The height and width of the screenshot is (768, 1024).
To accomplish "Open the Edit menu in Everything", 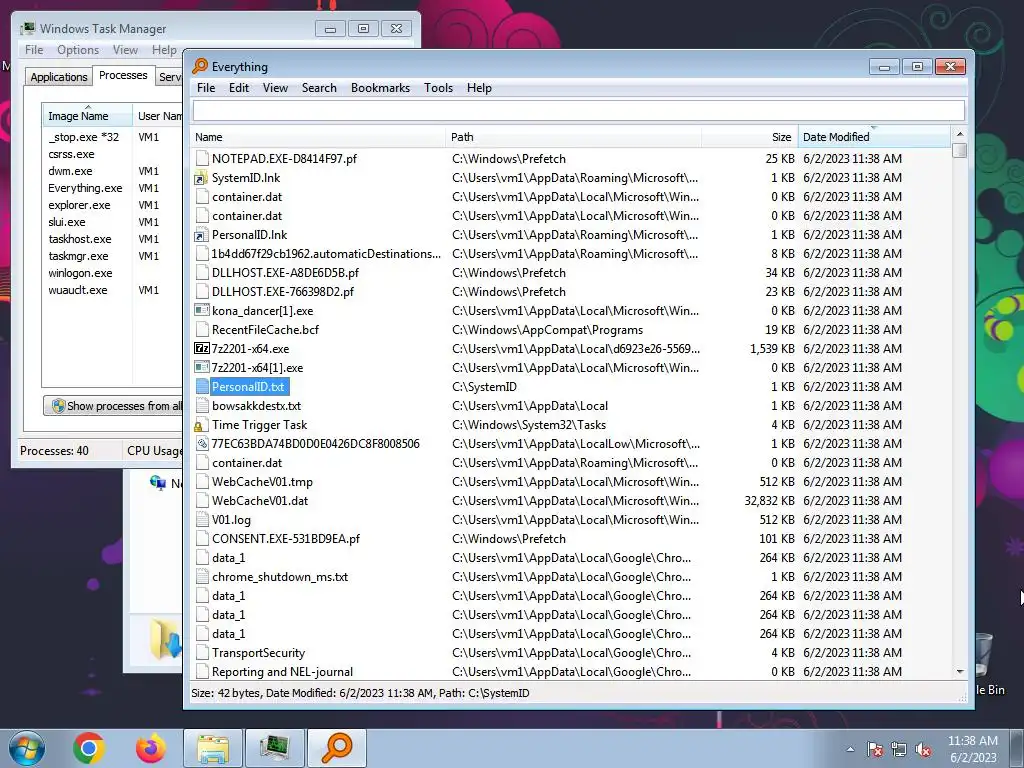I will [x=238, y=88].
